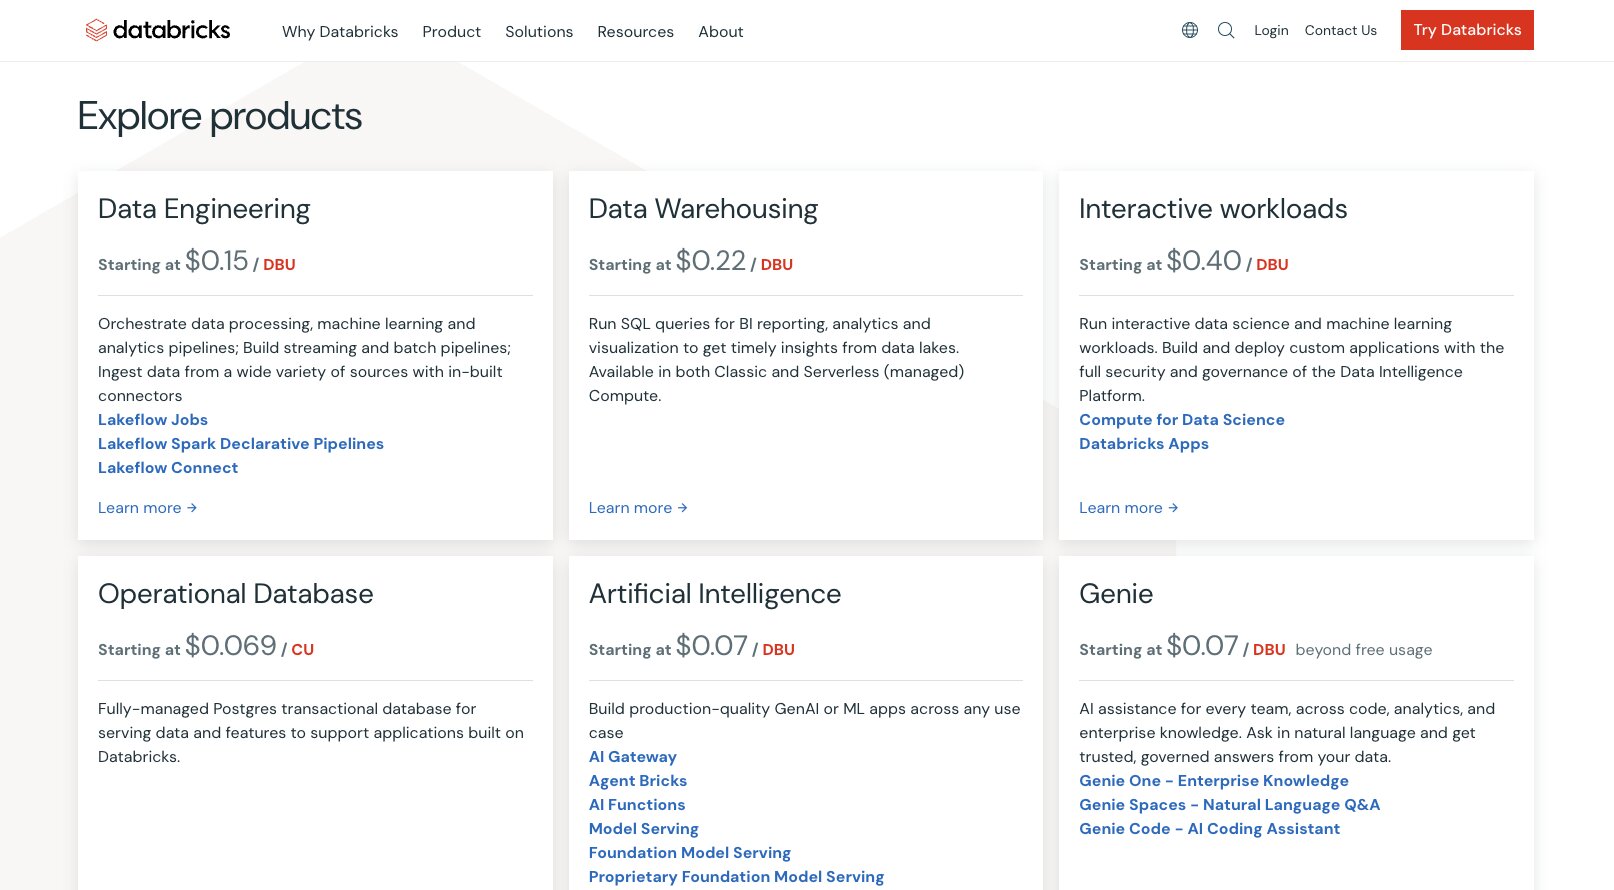Screen dimensions: 1614x890
Task: Click the CU unit label
Action: point(303,650)
